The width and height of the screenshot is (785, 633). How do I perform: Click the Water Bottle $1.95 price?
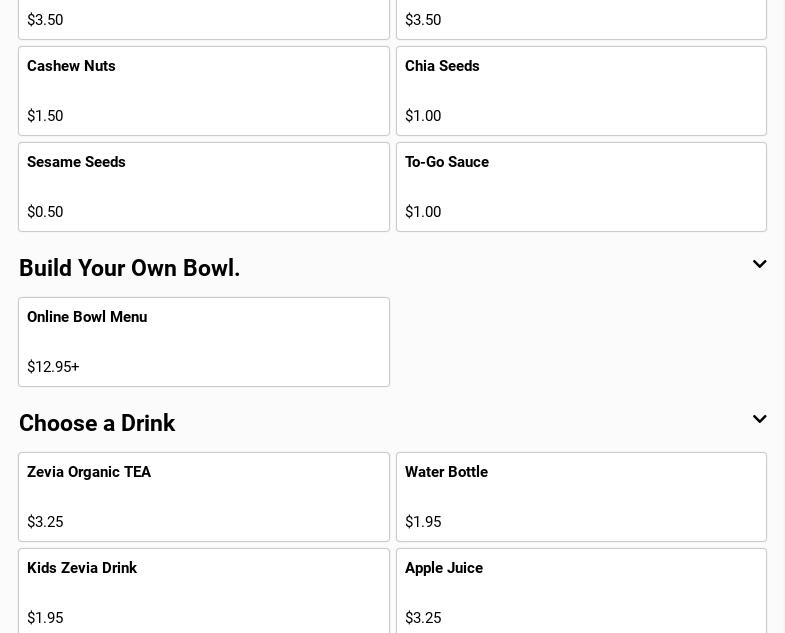tap(423, 522)
